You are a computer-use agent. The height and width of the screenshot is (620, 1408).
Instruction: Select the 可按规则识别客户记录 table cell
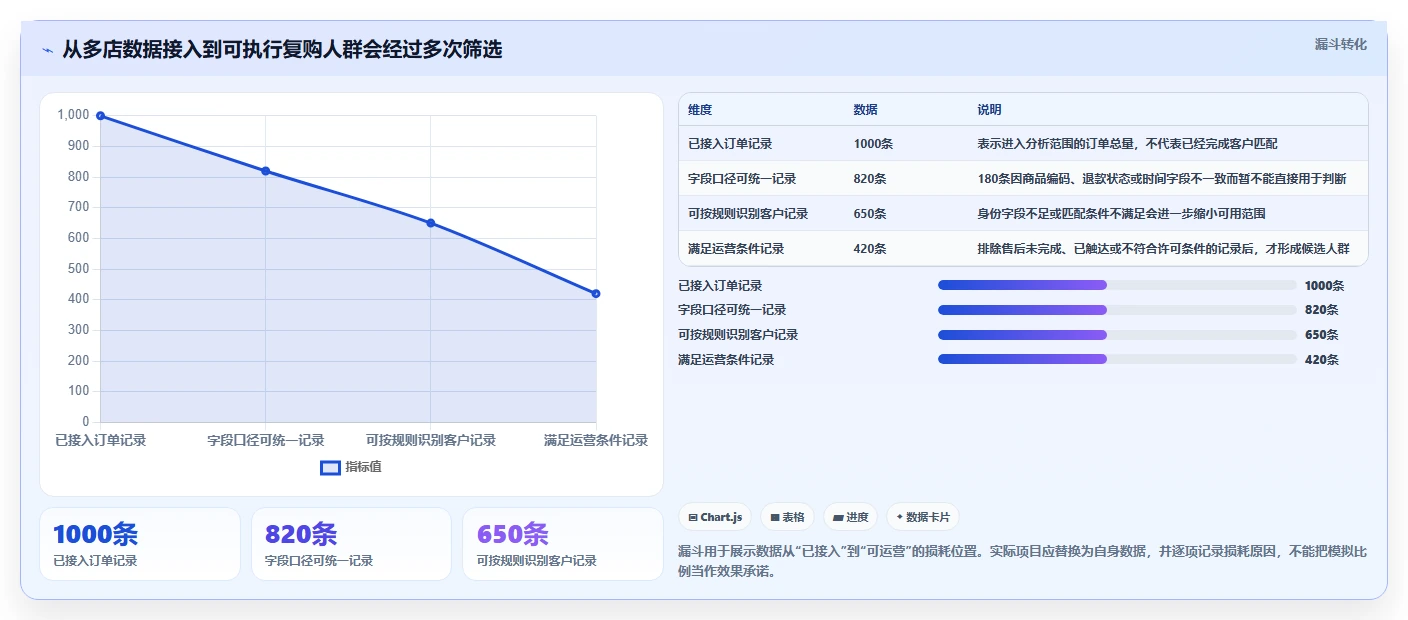[x=748, y=214]
